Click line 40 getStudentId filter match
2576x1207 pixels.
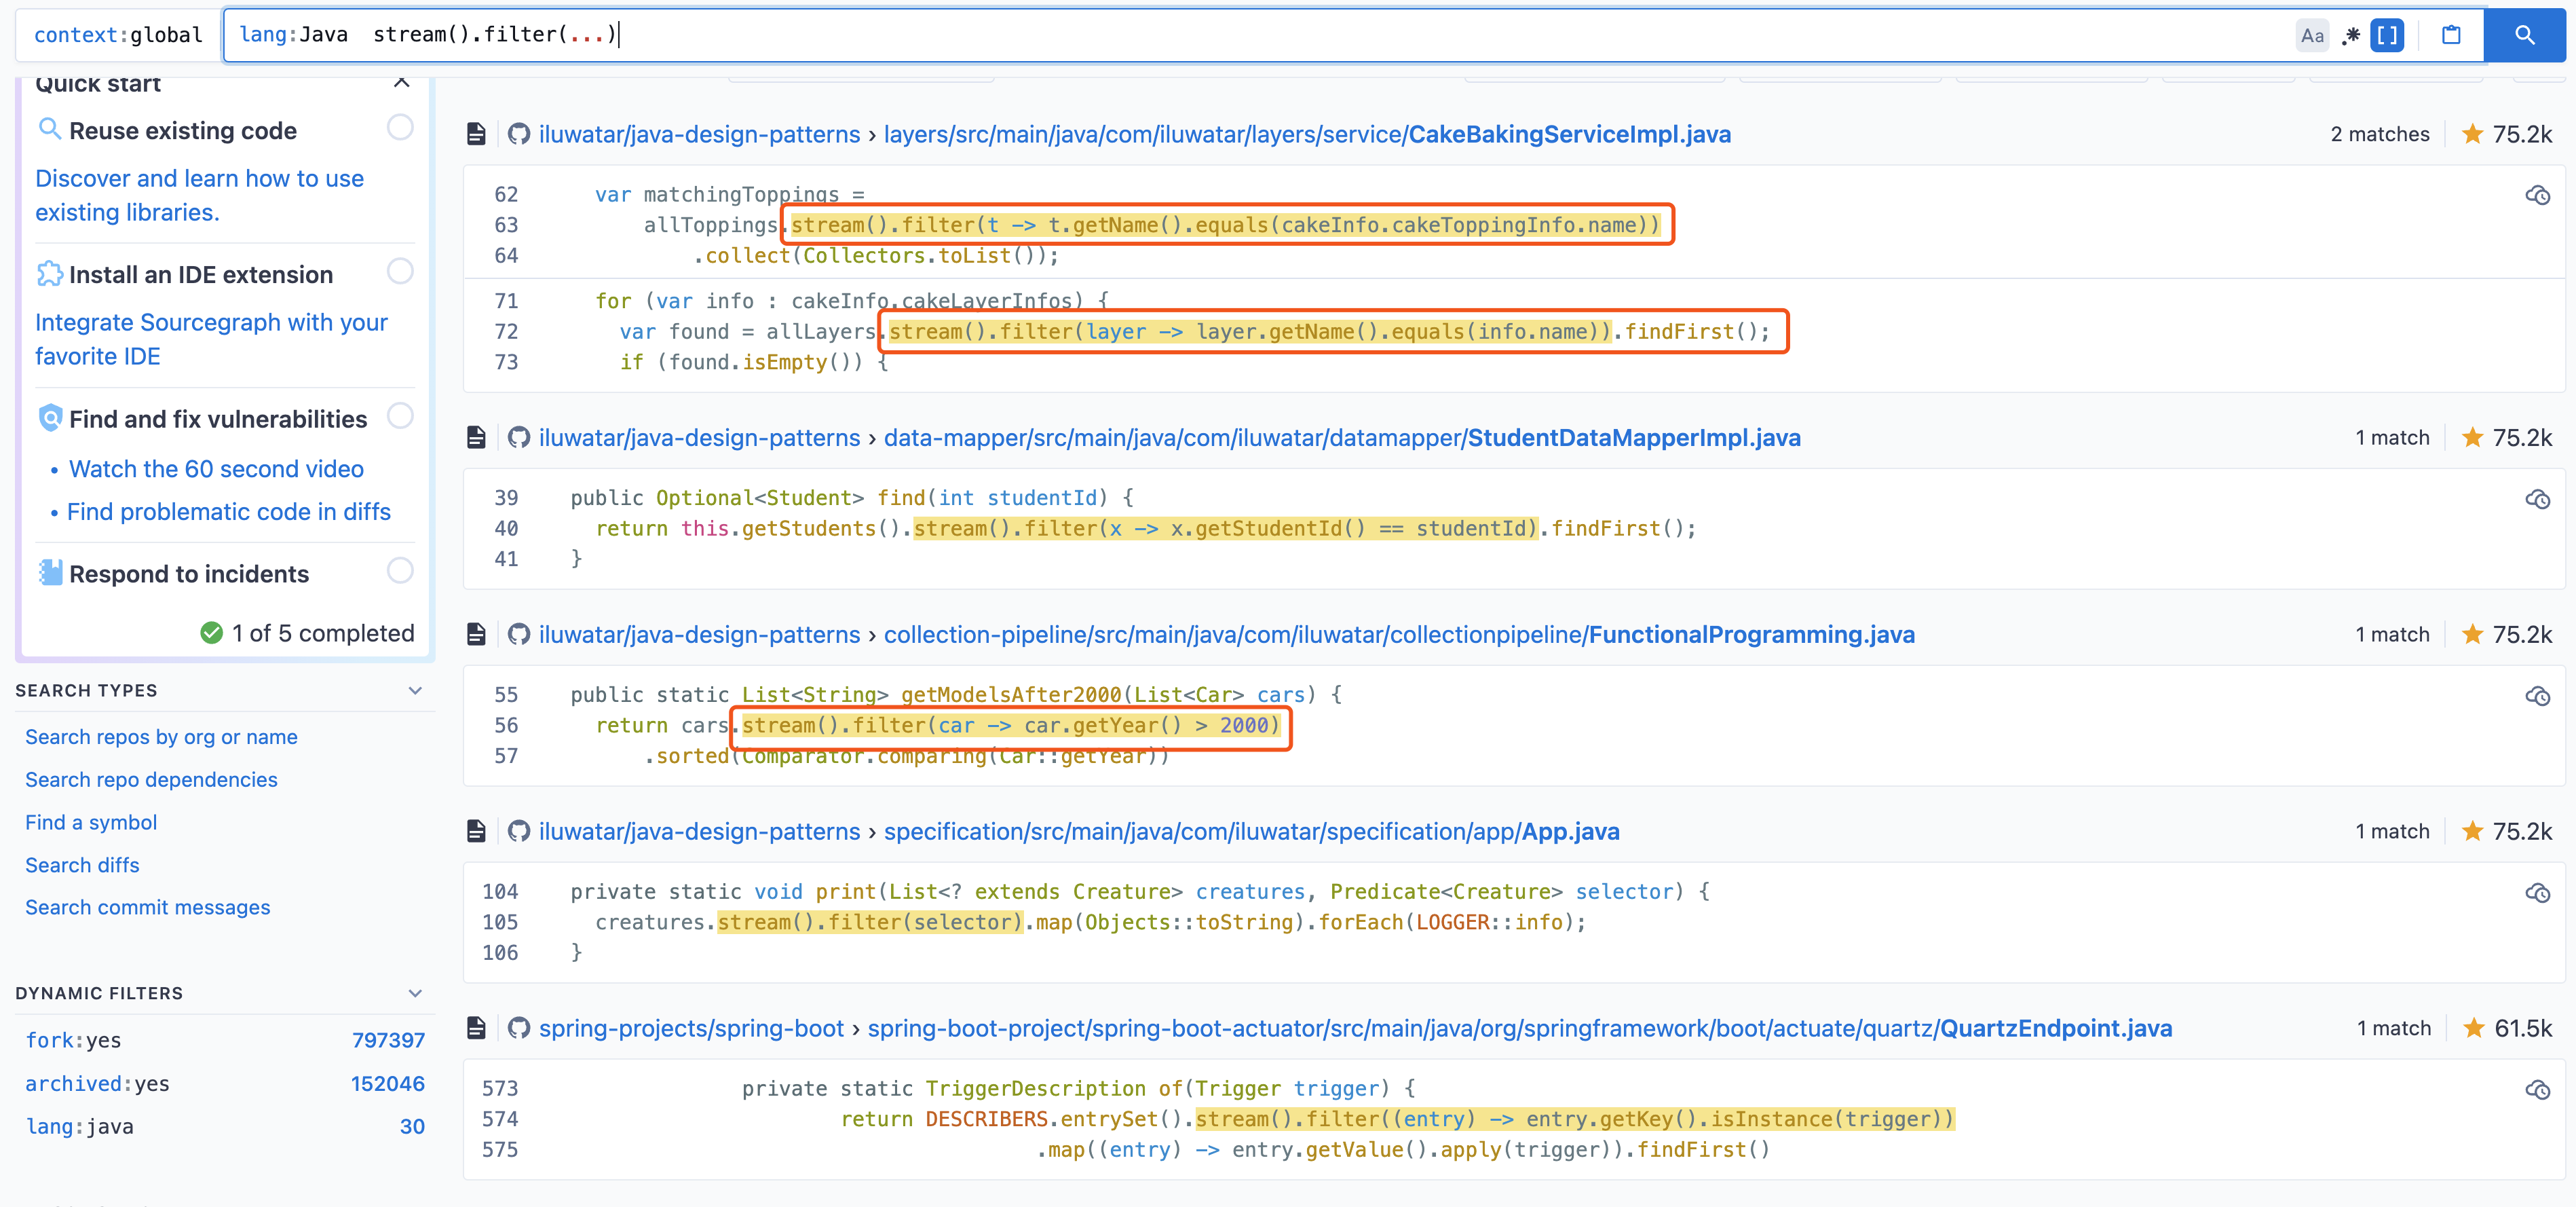(1225, 529)
